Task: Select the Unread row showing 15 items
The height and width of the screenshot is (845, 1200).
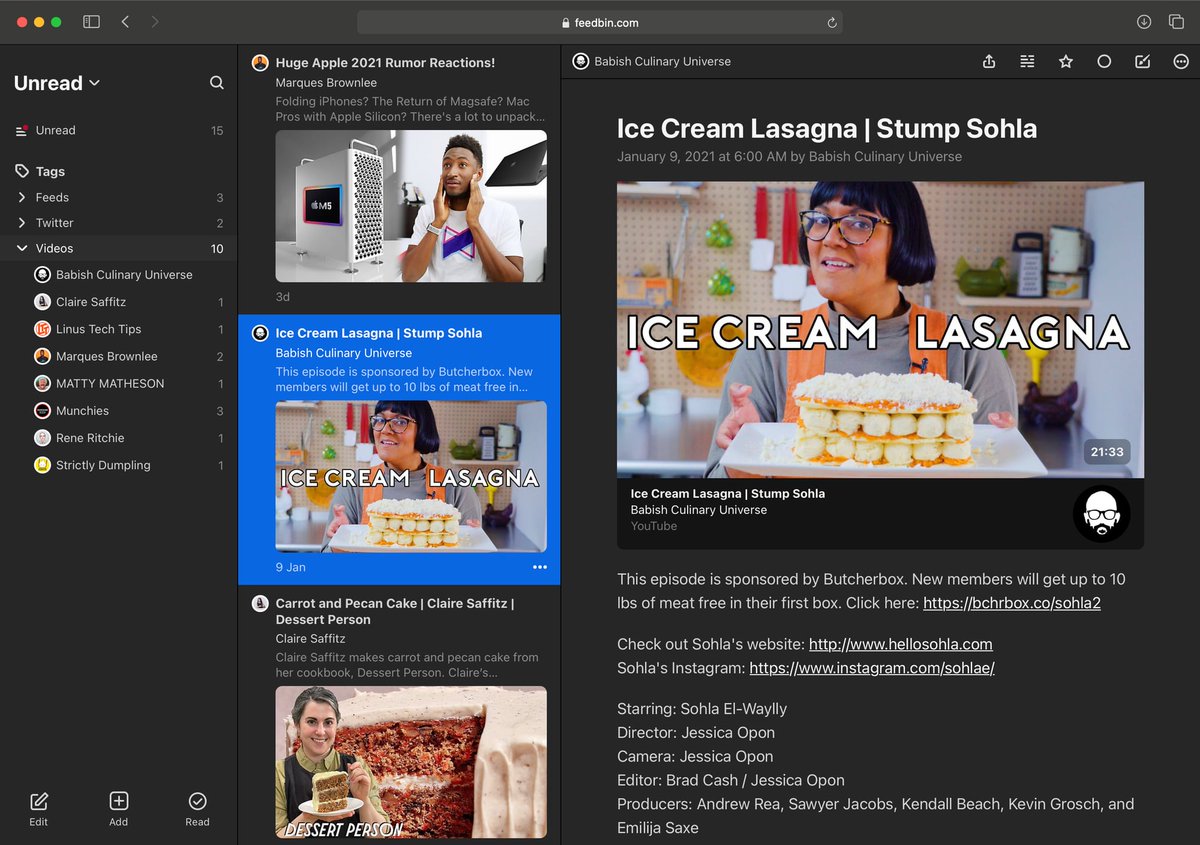Action: pos(118,130)
